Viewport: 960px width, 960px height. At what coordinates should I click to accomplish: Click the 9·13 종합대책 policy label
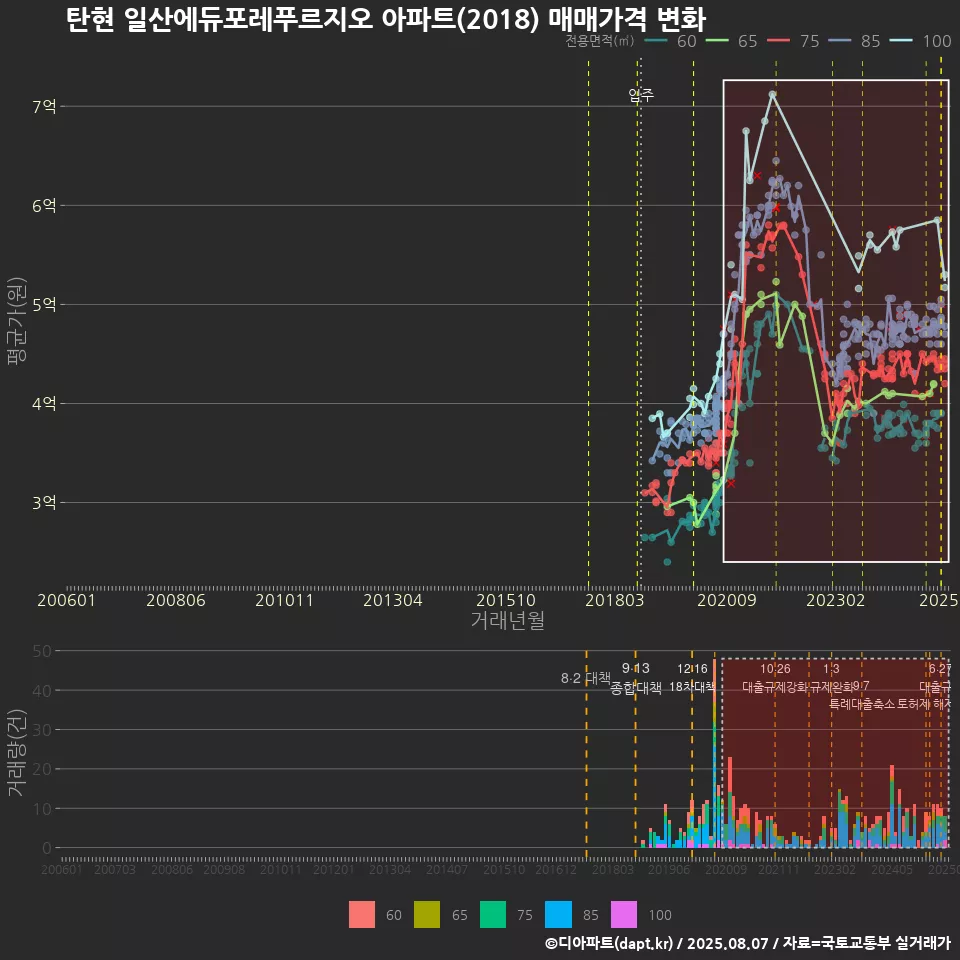click(x=636, y=678)
